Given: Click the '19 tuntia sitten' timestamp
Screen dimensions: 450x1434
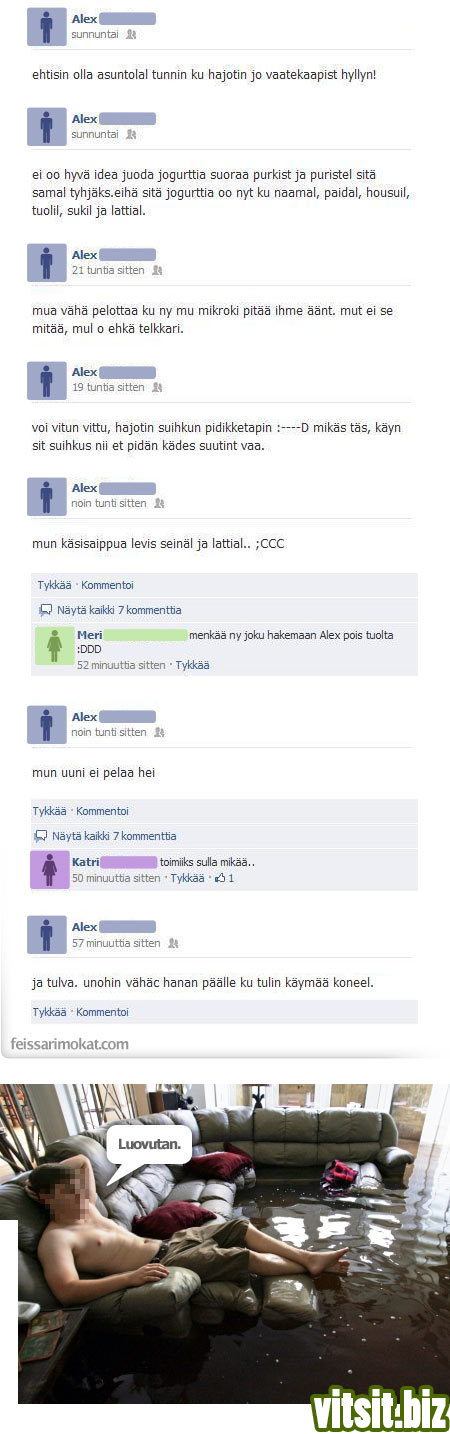Looking at the screenshot, I should coord(108,387).
